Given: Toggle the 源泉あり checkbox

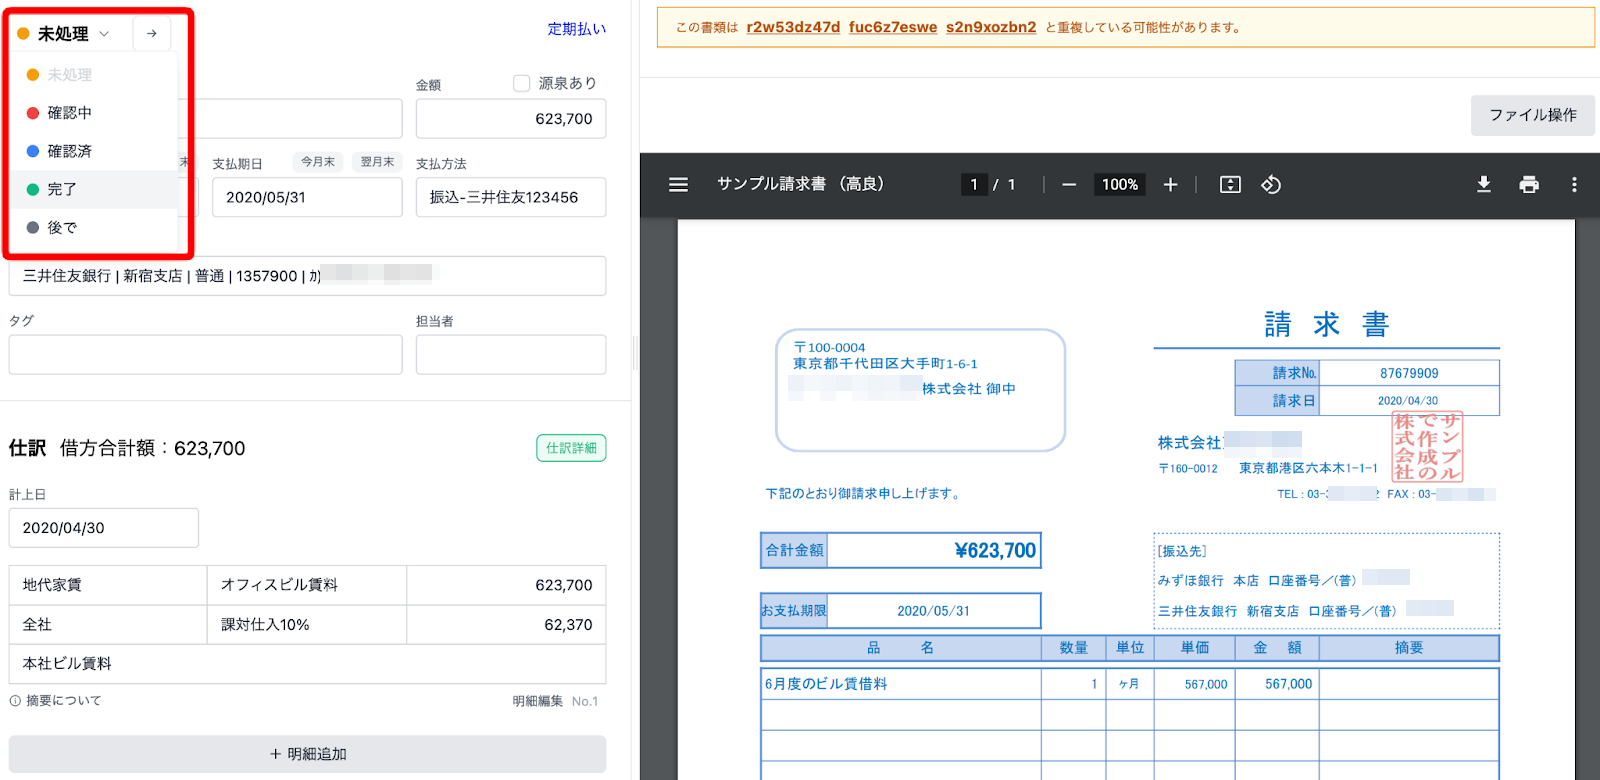Looking at the screenshot, I should coord(521,83).
